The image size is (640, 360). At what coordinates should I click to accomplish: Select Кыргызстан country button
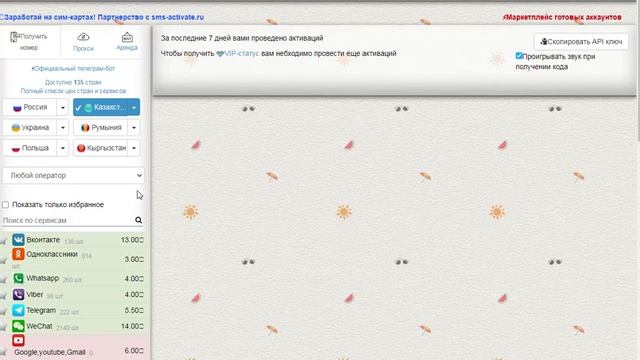pyautogui.click(x=101, y=148)
